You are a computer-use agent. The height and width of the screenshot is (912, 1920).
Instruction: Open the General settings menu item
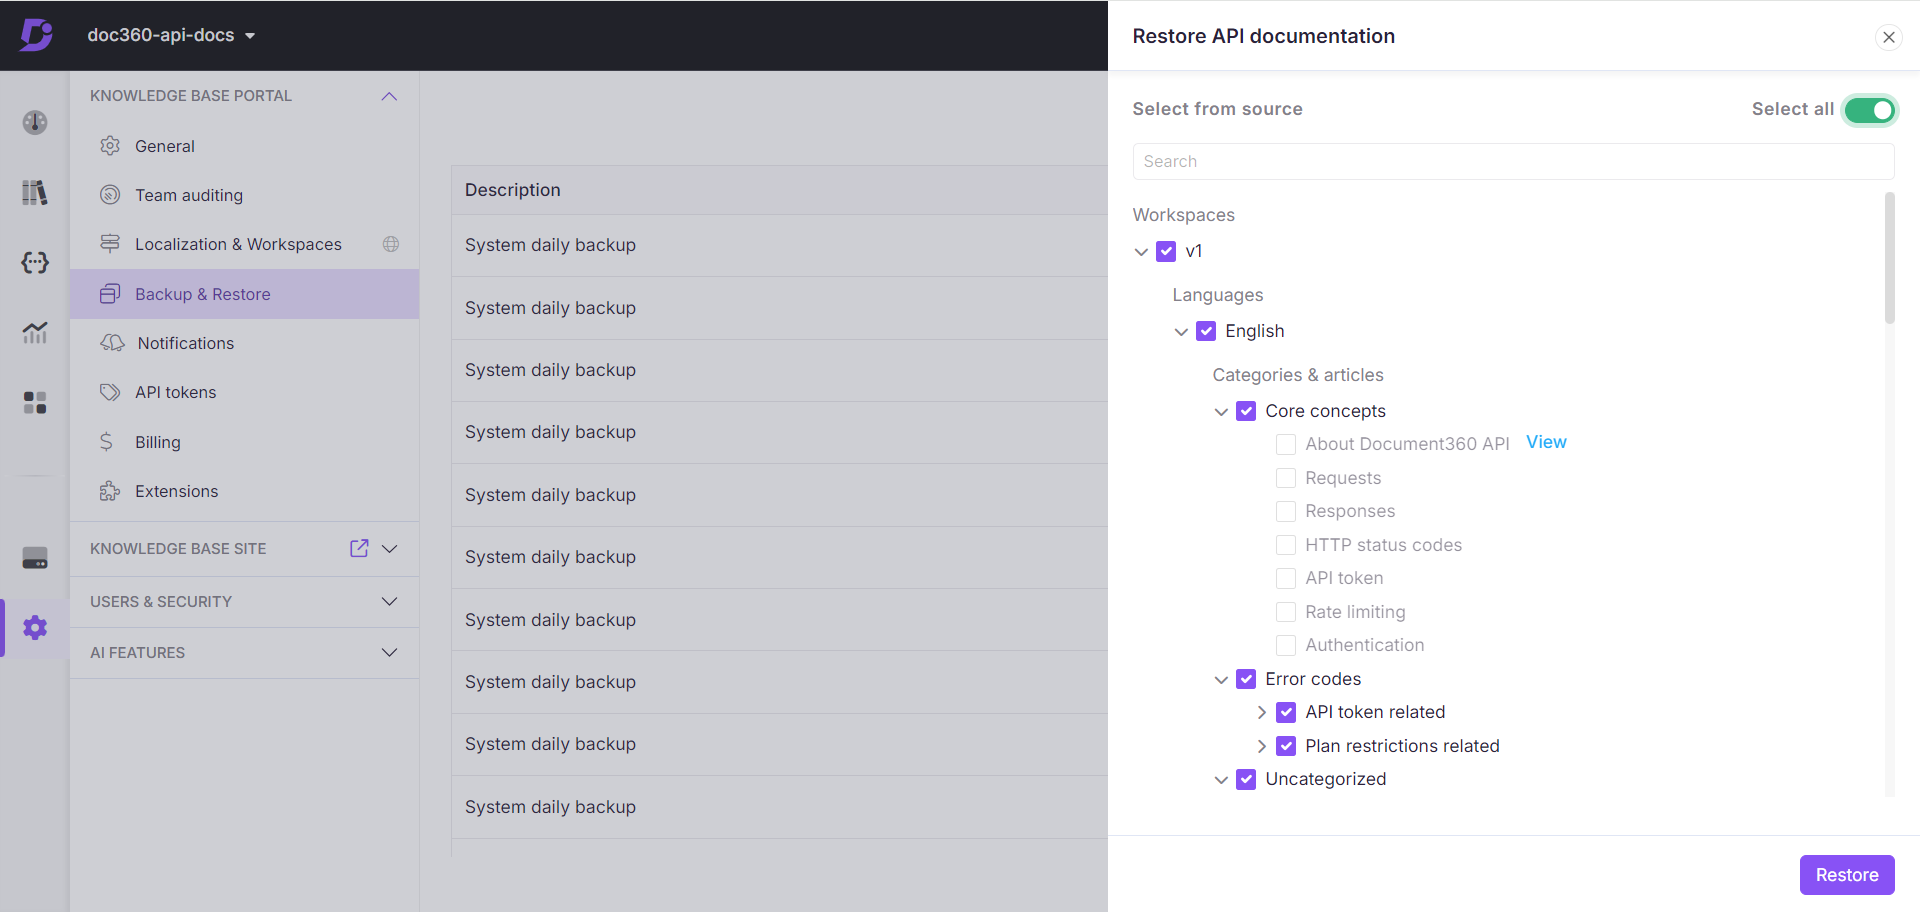[x=245, y=146]
